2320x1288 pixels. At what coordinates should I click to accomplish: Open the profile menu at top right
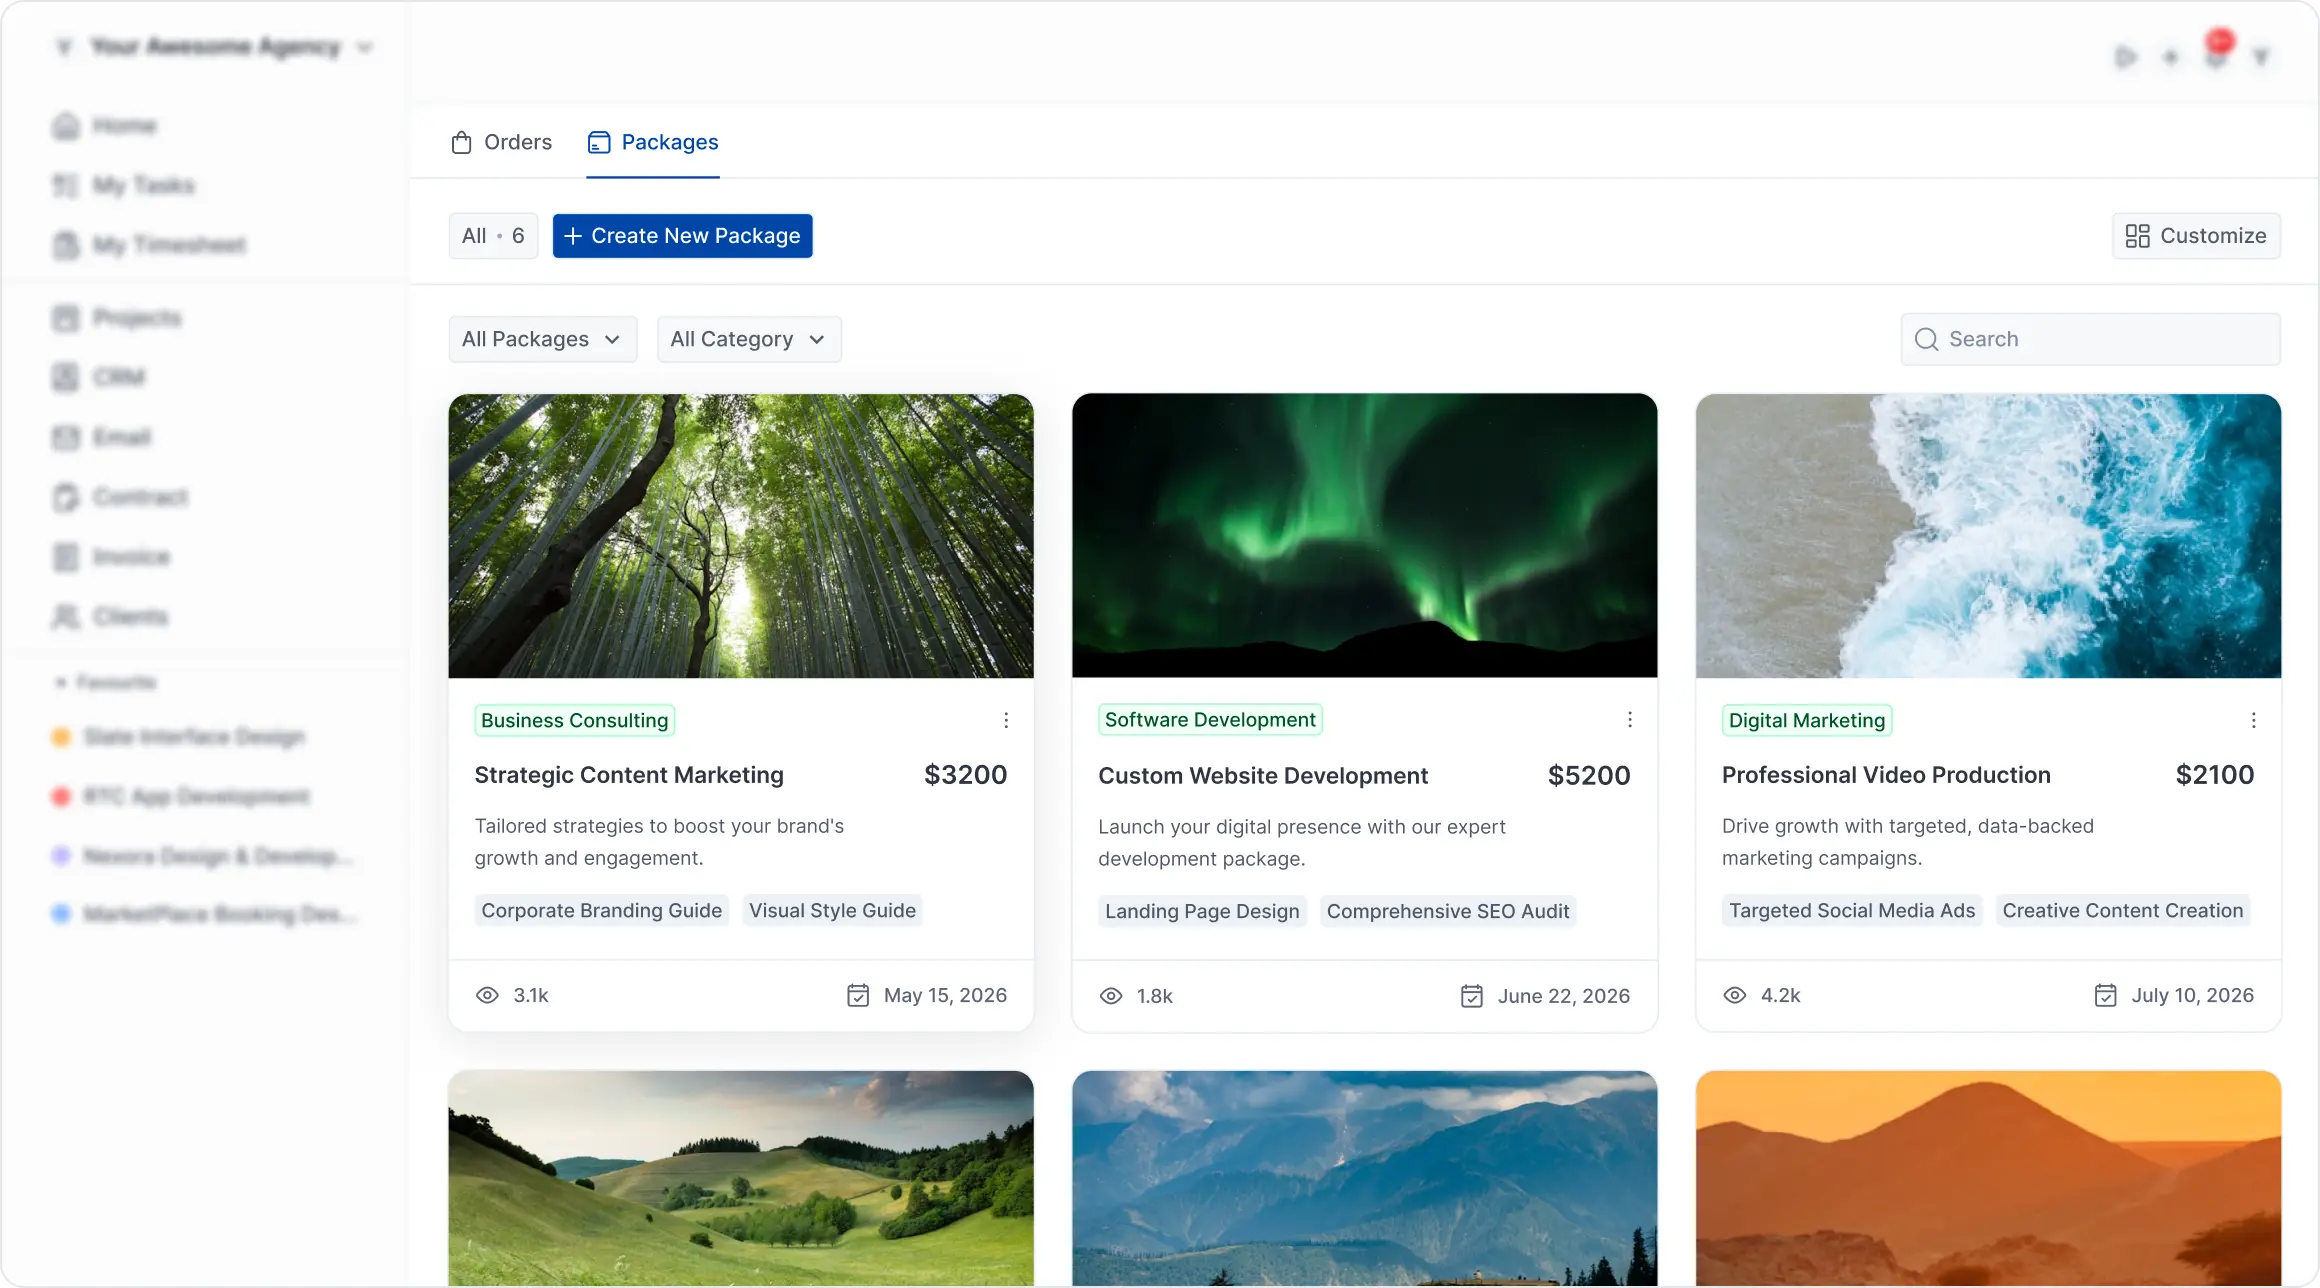[2261, 57]
